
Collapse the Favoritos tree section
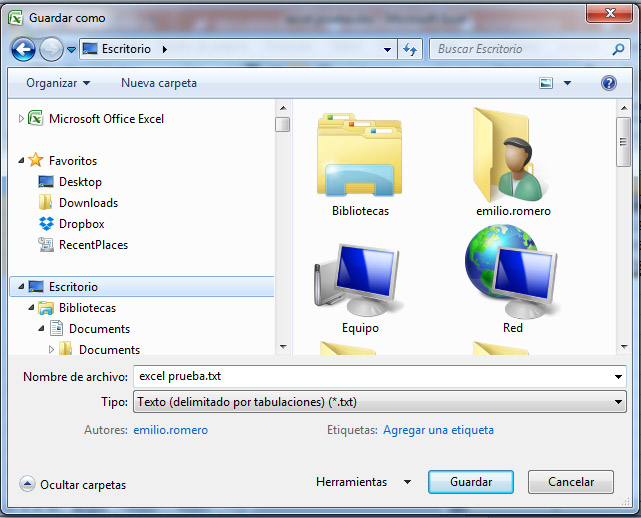coord(21,160)
